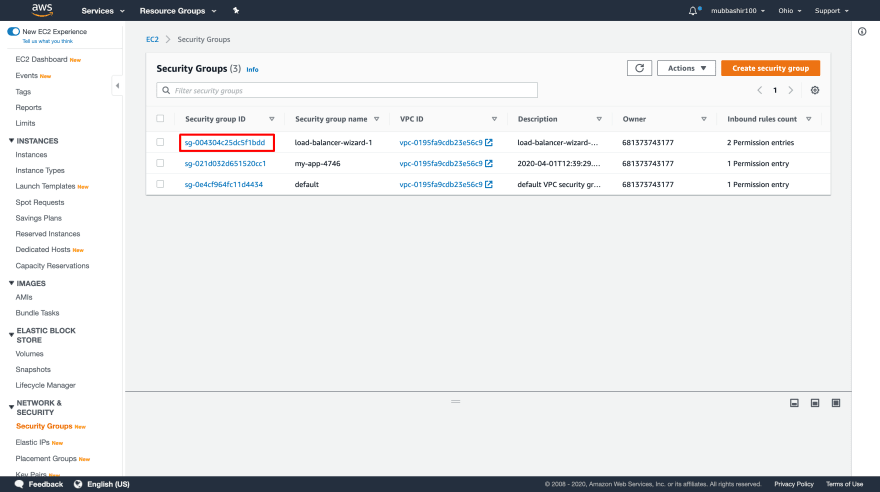
Task: Open Terms of Use footer link
Action: point(844,484)
